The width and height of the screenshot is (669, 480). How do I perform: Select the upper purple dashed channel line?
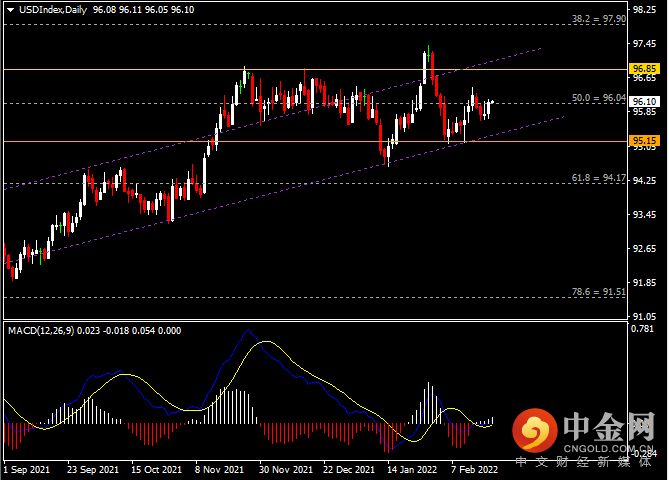(273, 119)
